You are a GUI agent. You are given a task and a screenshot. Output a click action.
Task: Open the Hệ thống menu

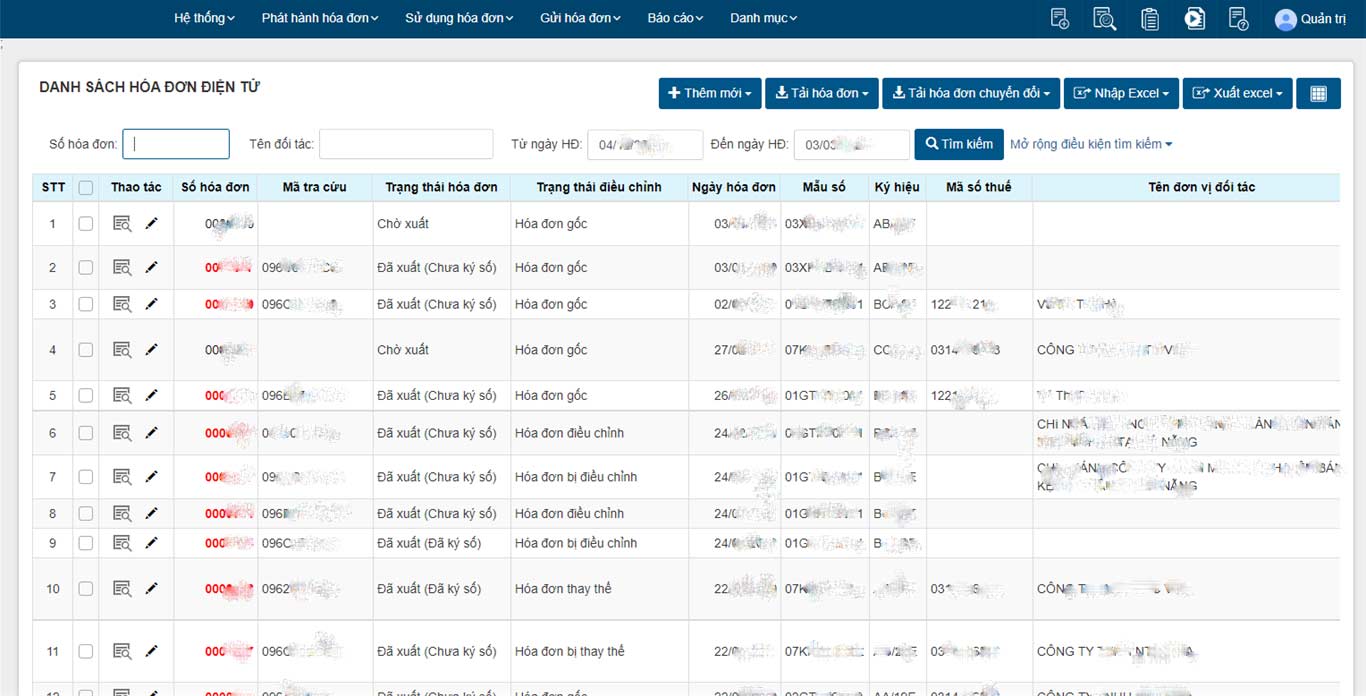pos(204,18)
